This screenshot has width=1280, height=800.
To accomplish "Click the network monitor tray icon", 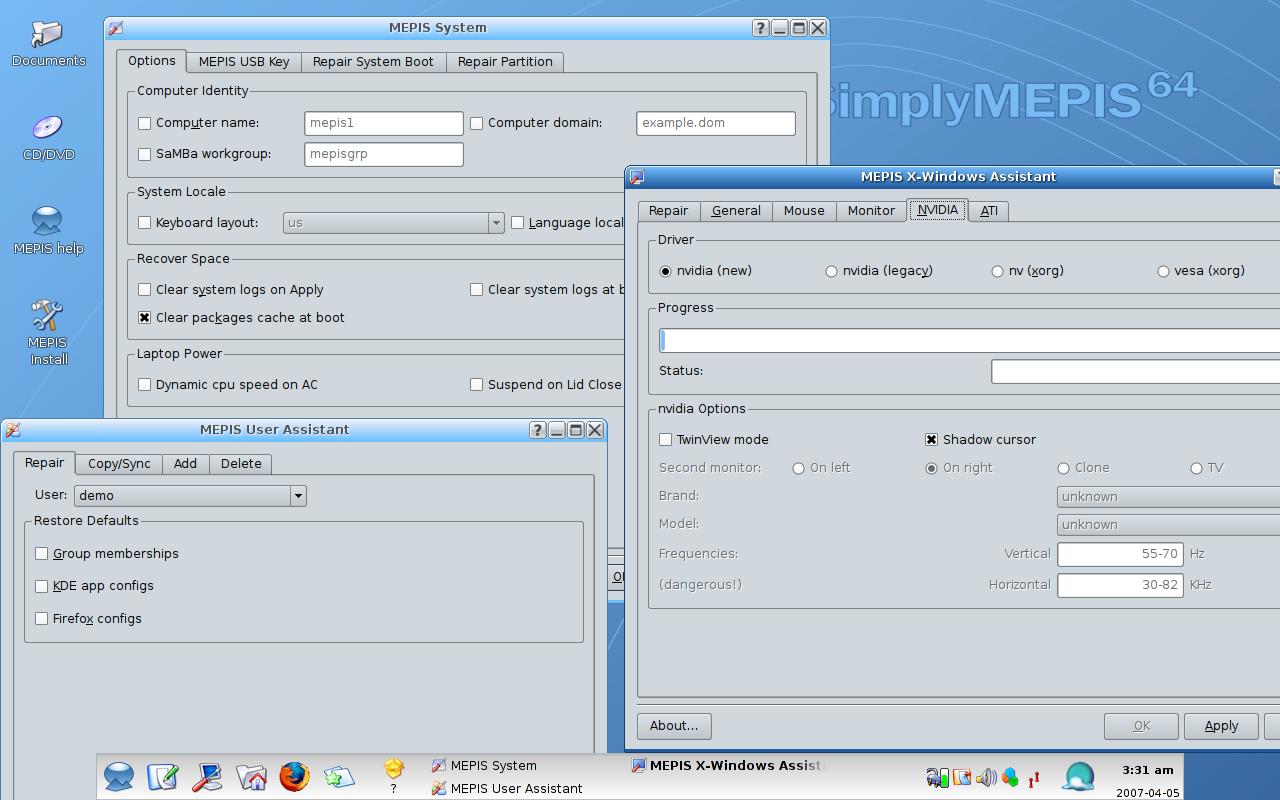I will 937,777.
